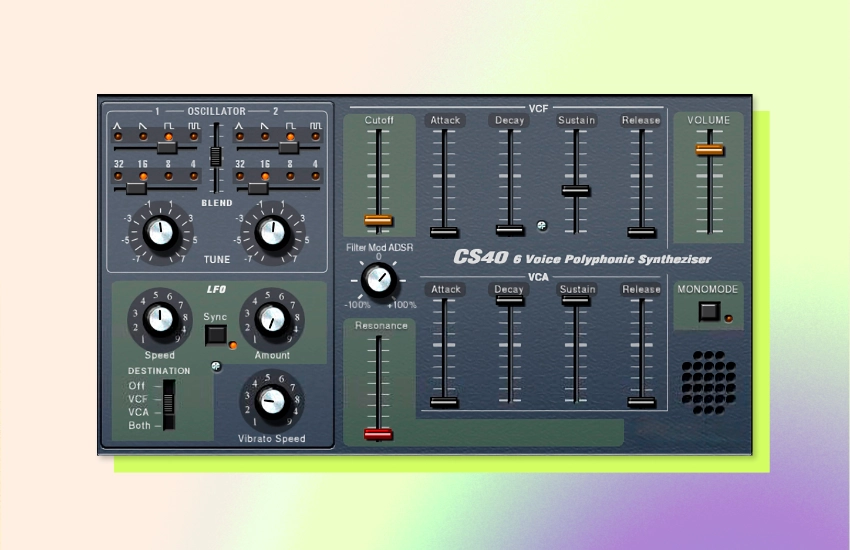Click Oscillator 1 octave 4 LED

pyautogui.click(x=194, y=176)
